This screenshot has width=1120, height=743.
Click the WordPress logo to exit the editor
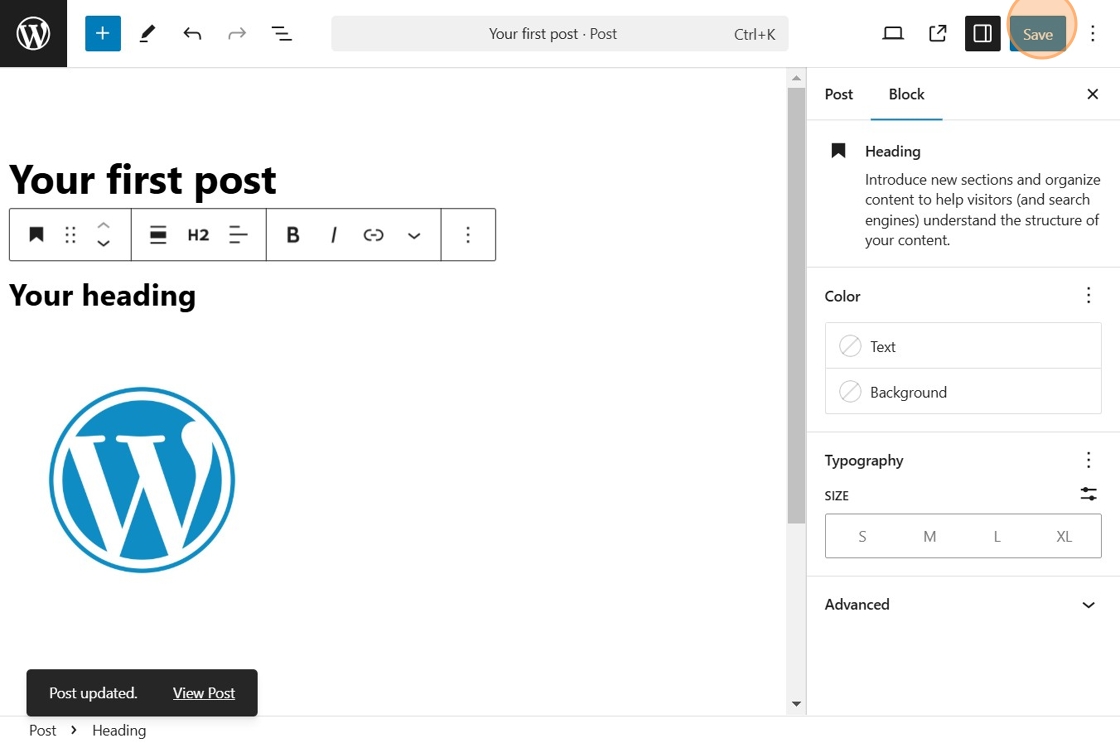(34, 34)
